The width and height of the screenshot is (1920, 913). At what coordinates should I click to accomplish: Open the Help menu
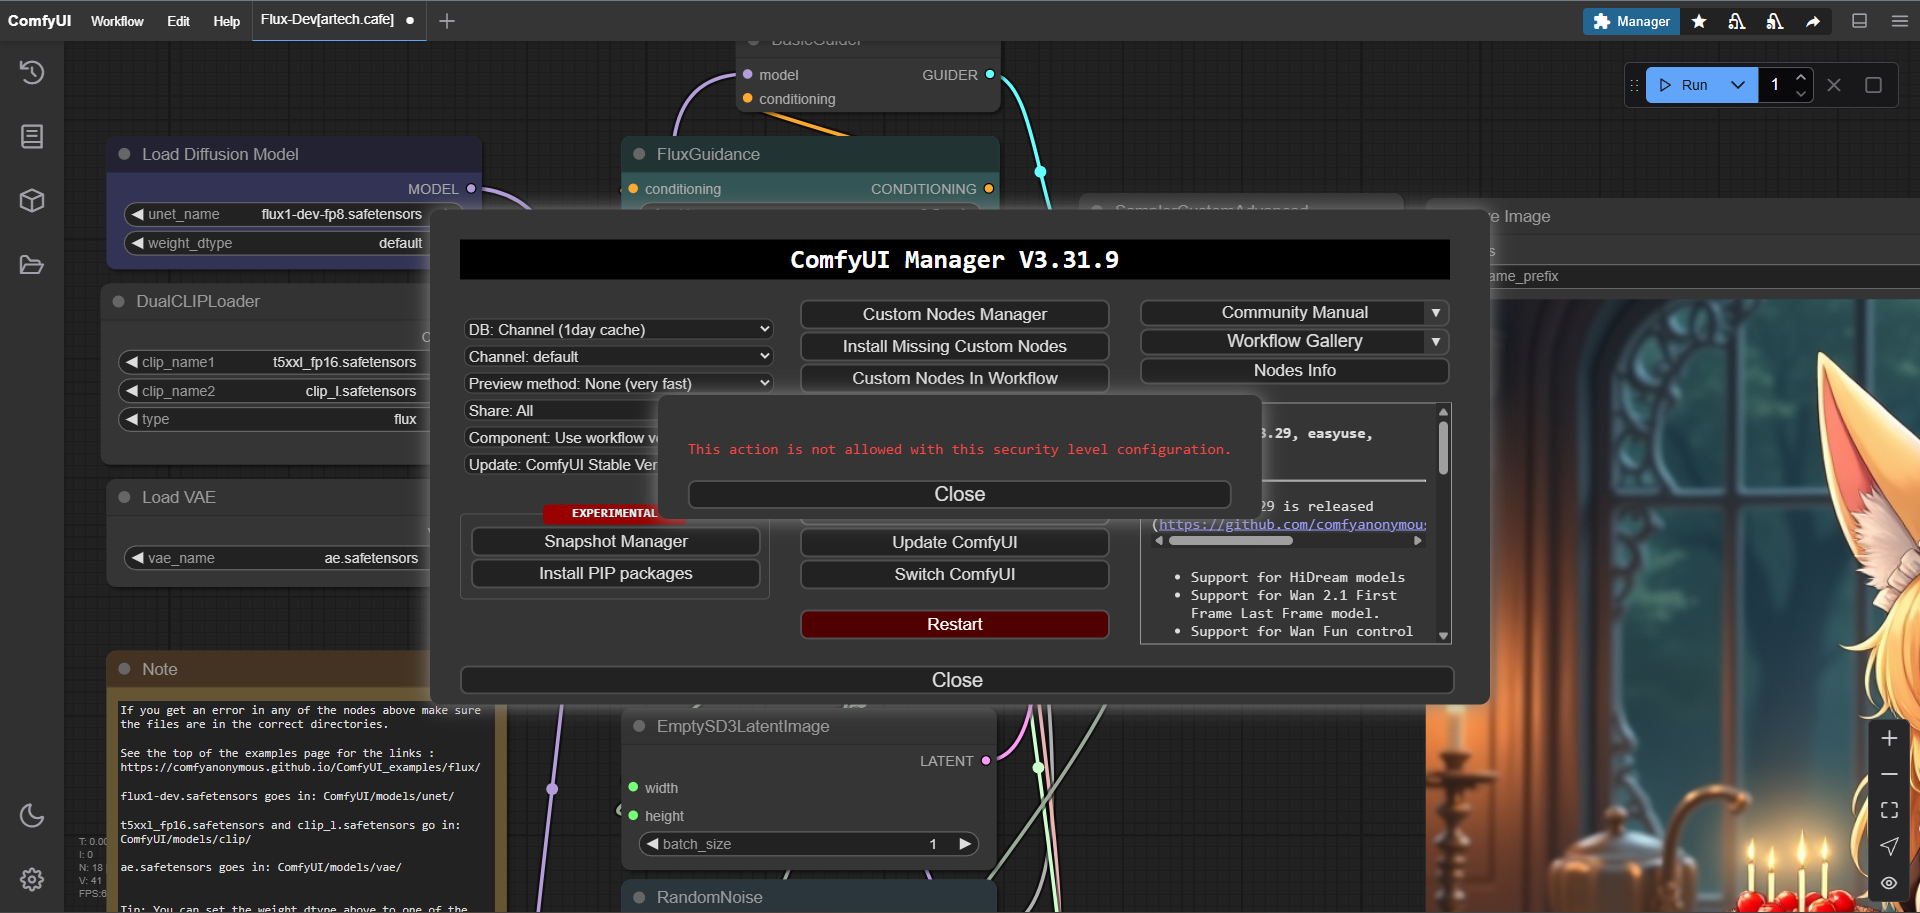click(x=226, y=21)
